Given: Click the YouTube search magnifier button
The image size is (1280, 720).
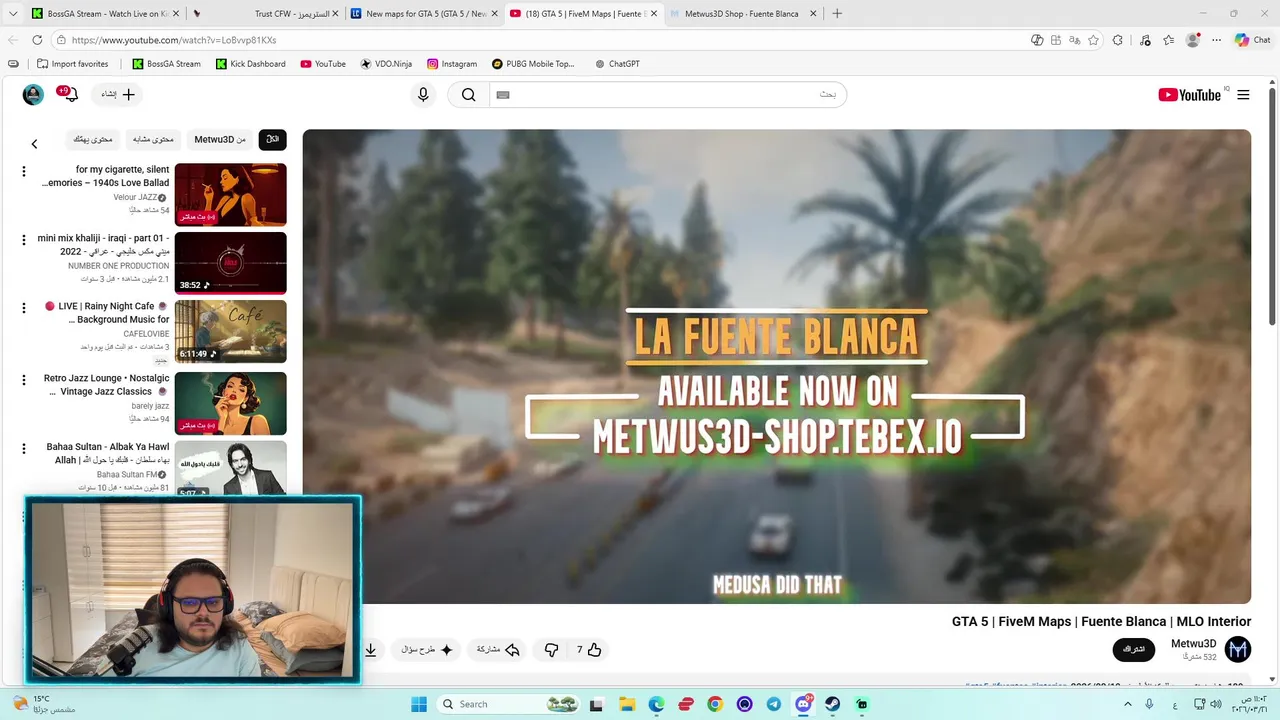Looking at the screenshot, I should pos(468,95).
